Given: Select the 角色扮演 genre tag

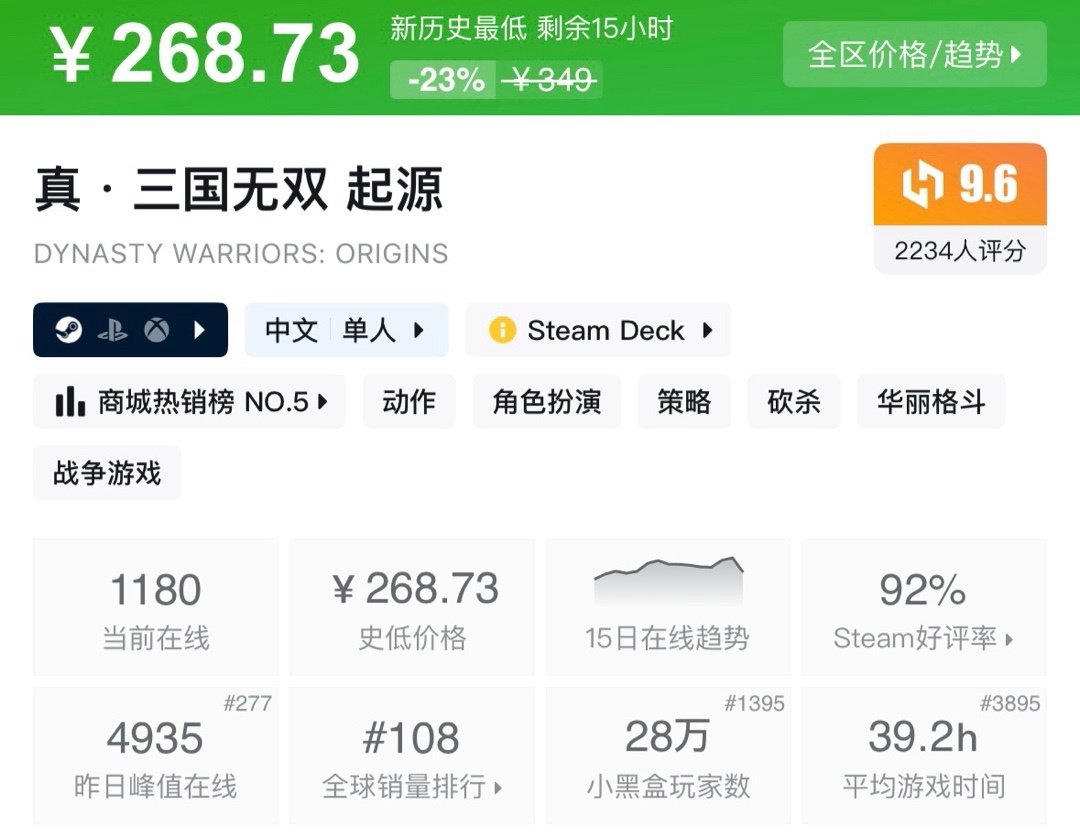Looking at the screenshot, I should (547, 402).
